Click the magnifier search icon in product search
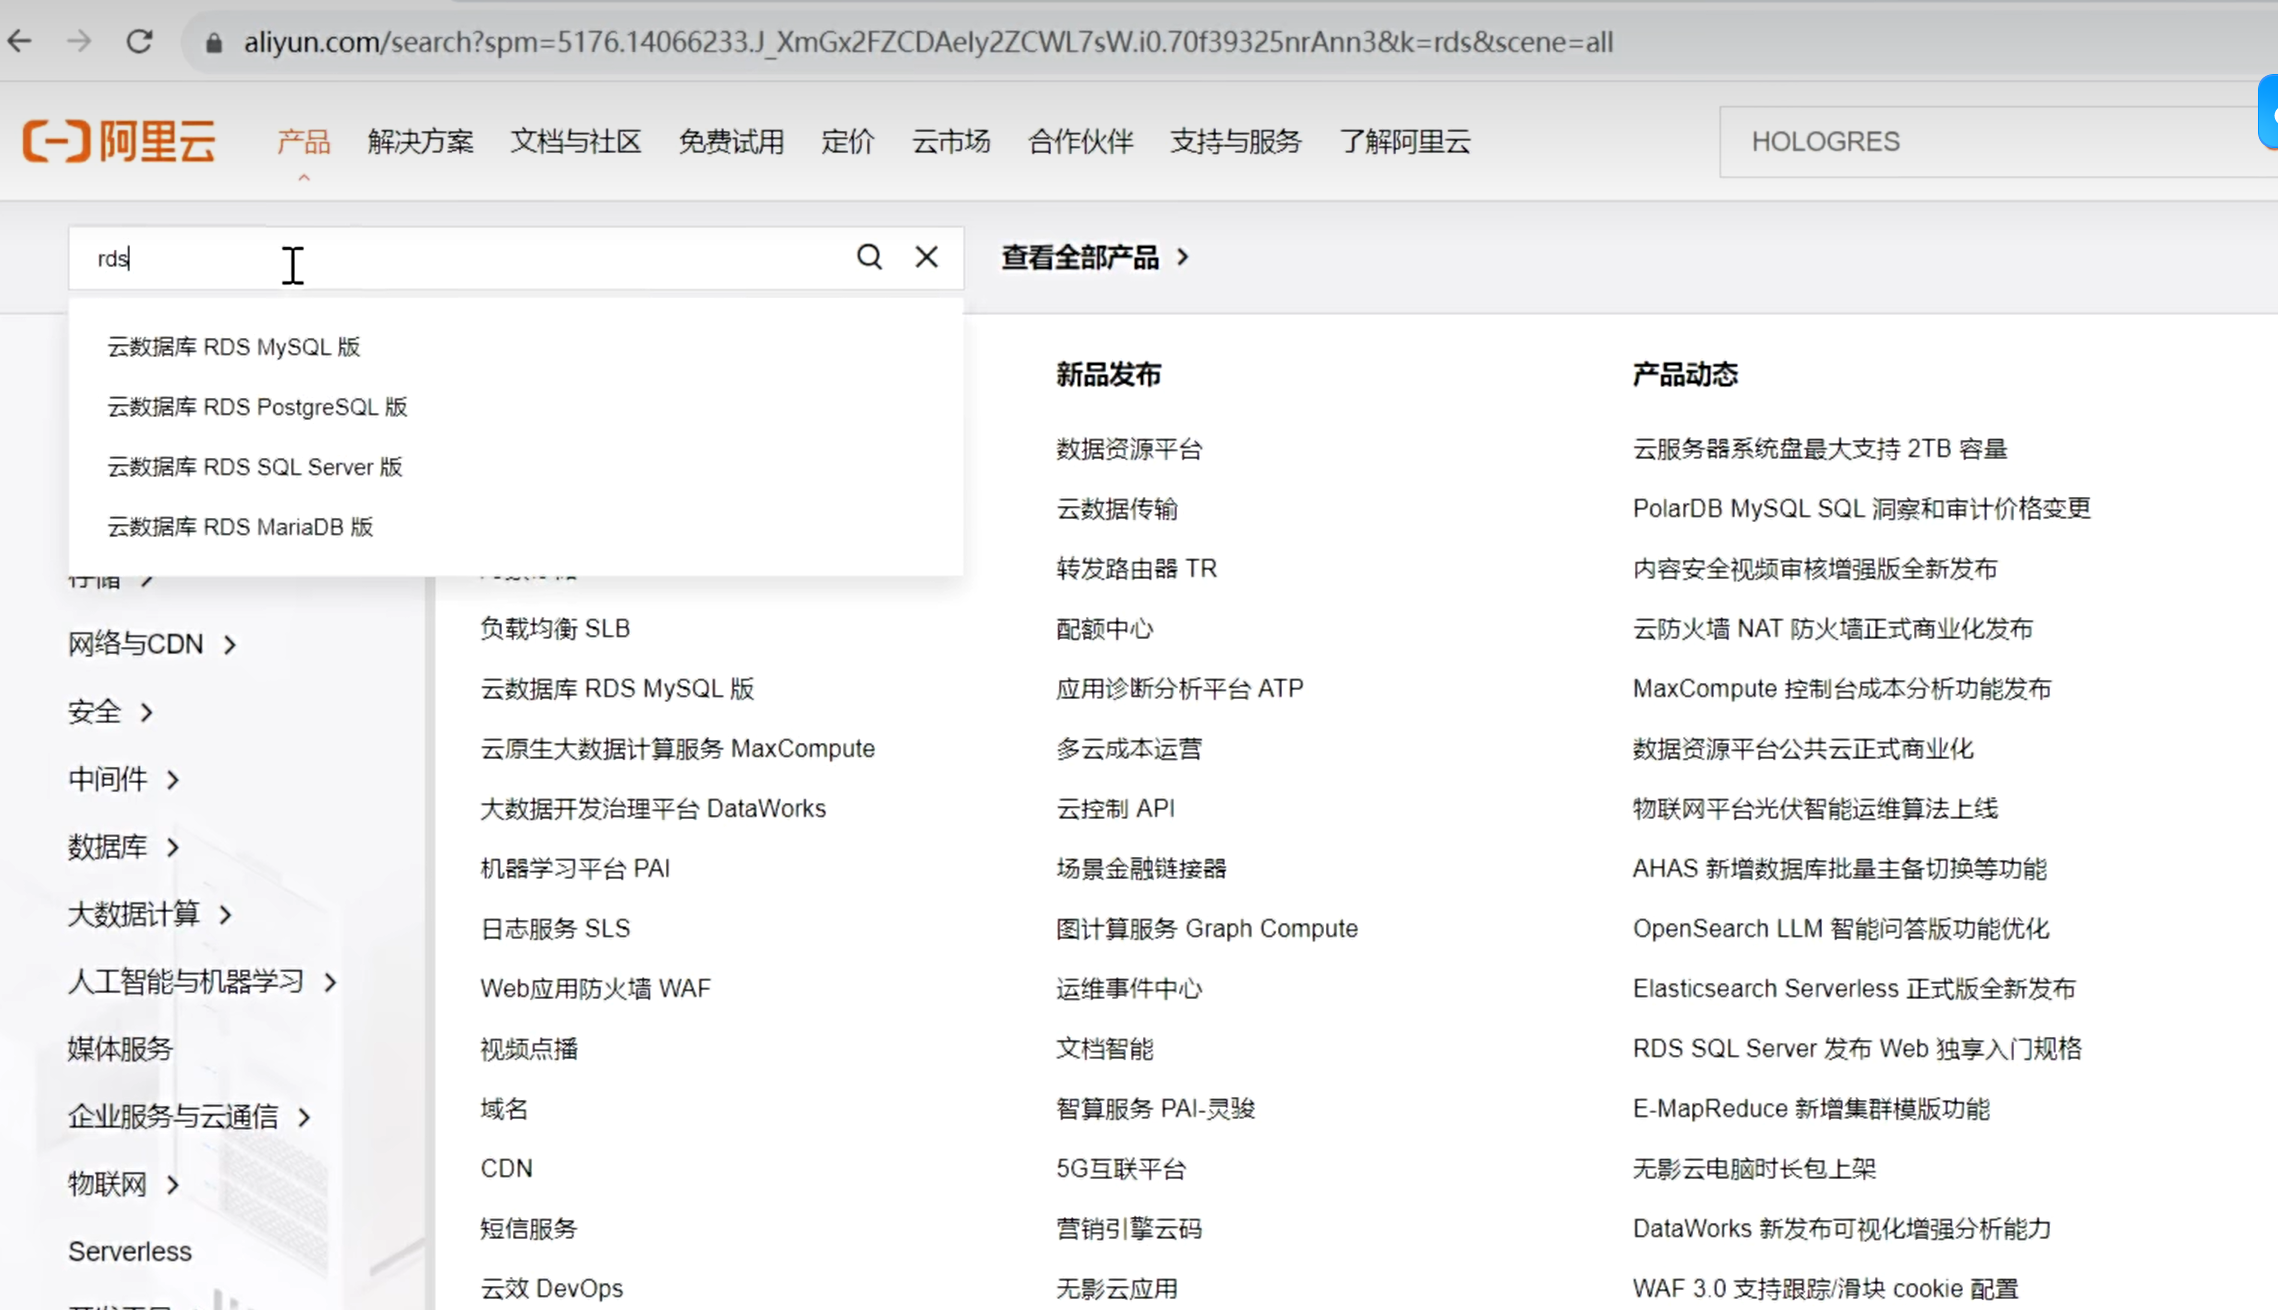2278x1310 pixels. click(x=869, y=257)
